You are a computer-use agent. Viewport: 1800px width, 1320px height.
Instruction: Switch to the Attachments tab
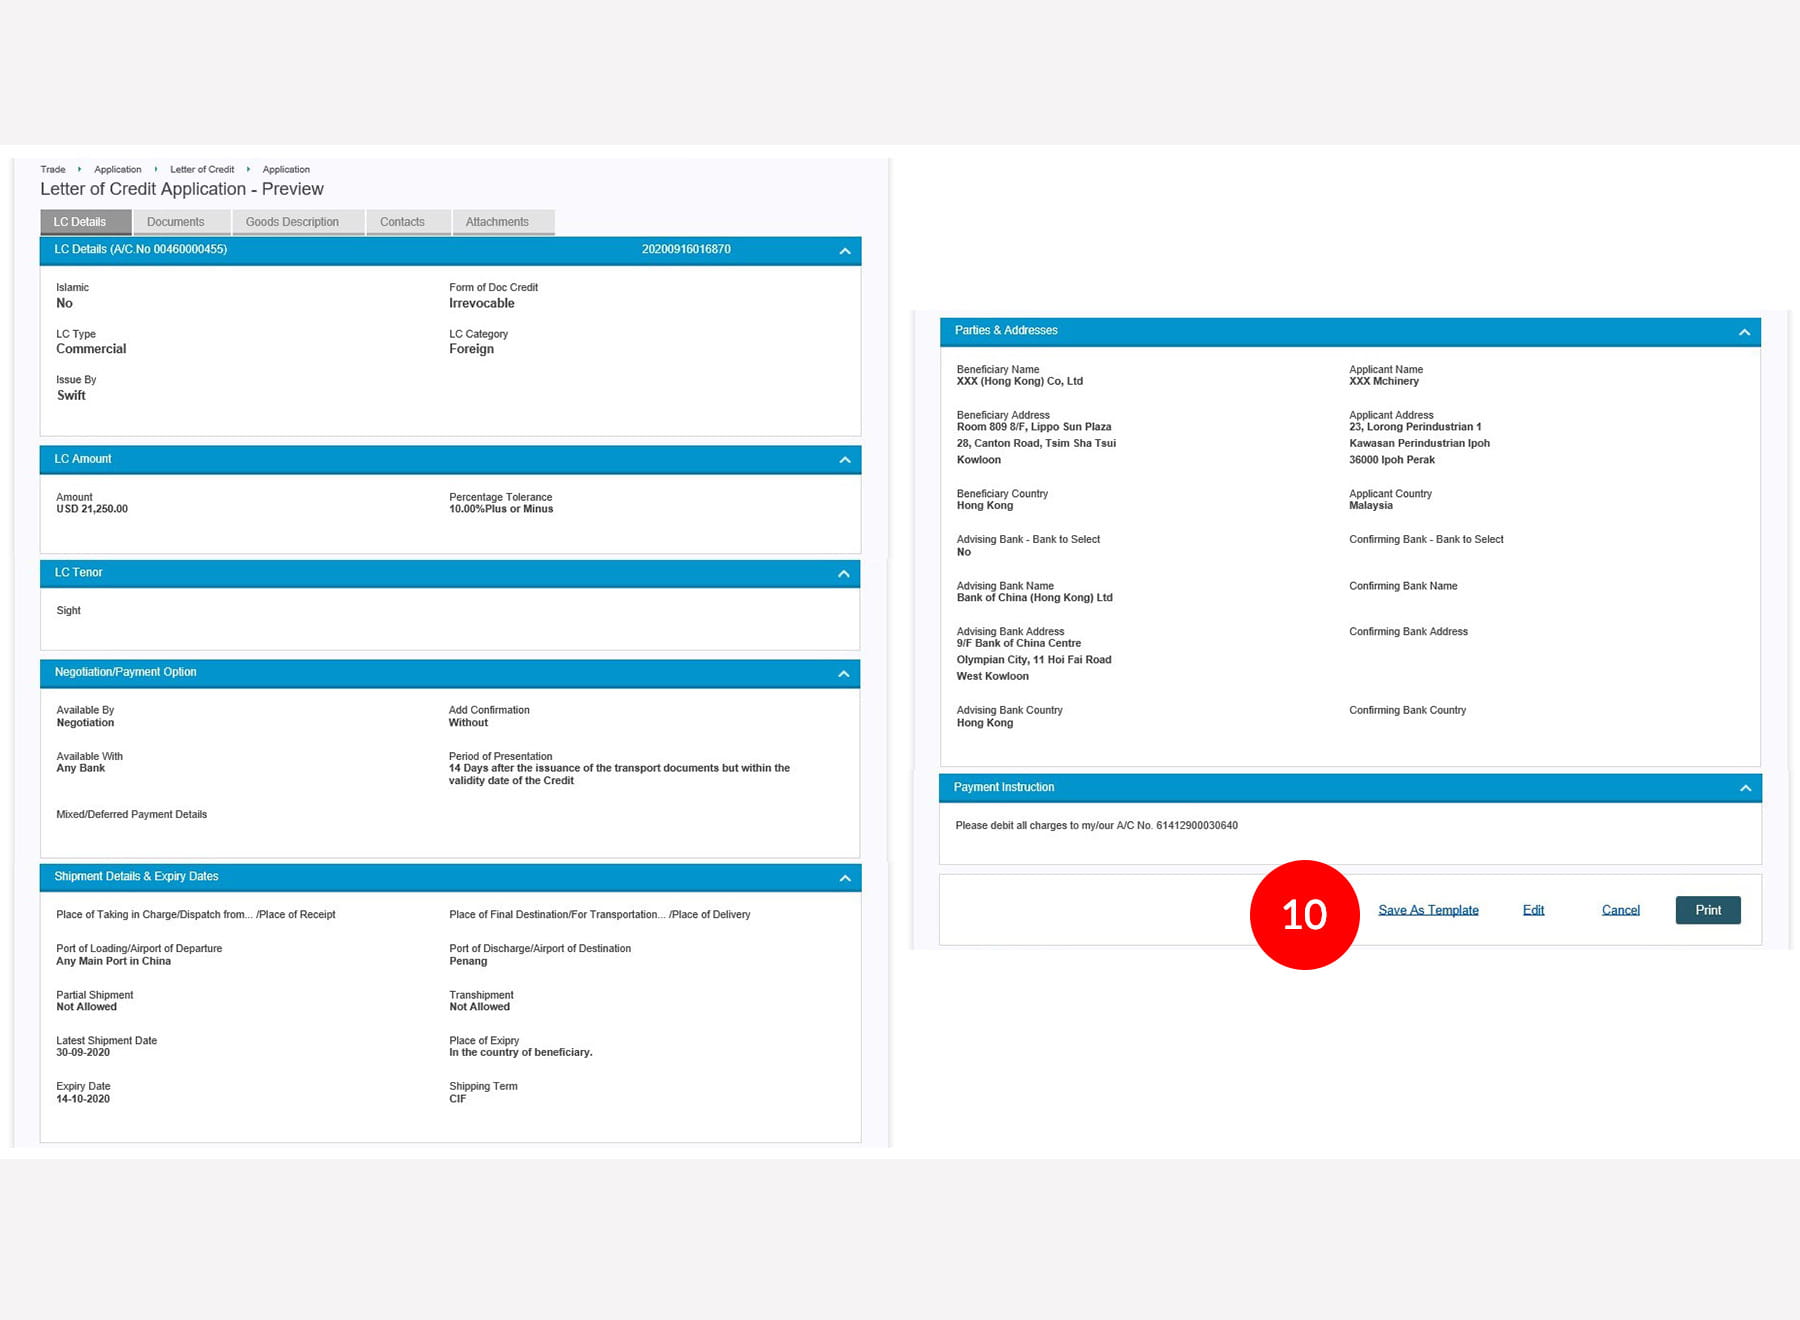click(x=497, y=222)
